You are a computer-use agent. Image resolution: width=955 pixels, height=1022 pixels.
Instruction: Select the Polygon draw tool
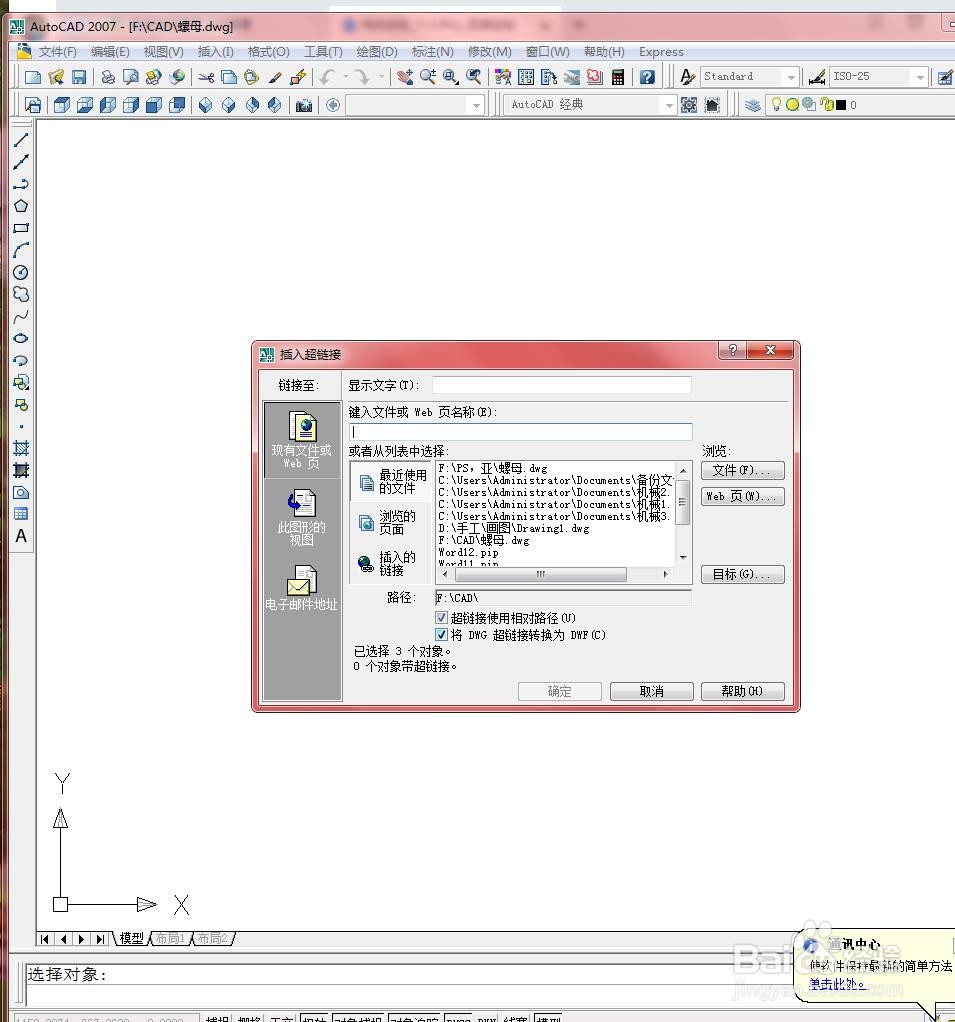tap(21, 206)
